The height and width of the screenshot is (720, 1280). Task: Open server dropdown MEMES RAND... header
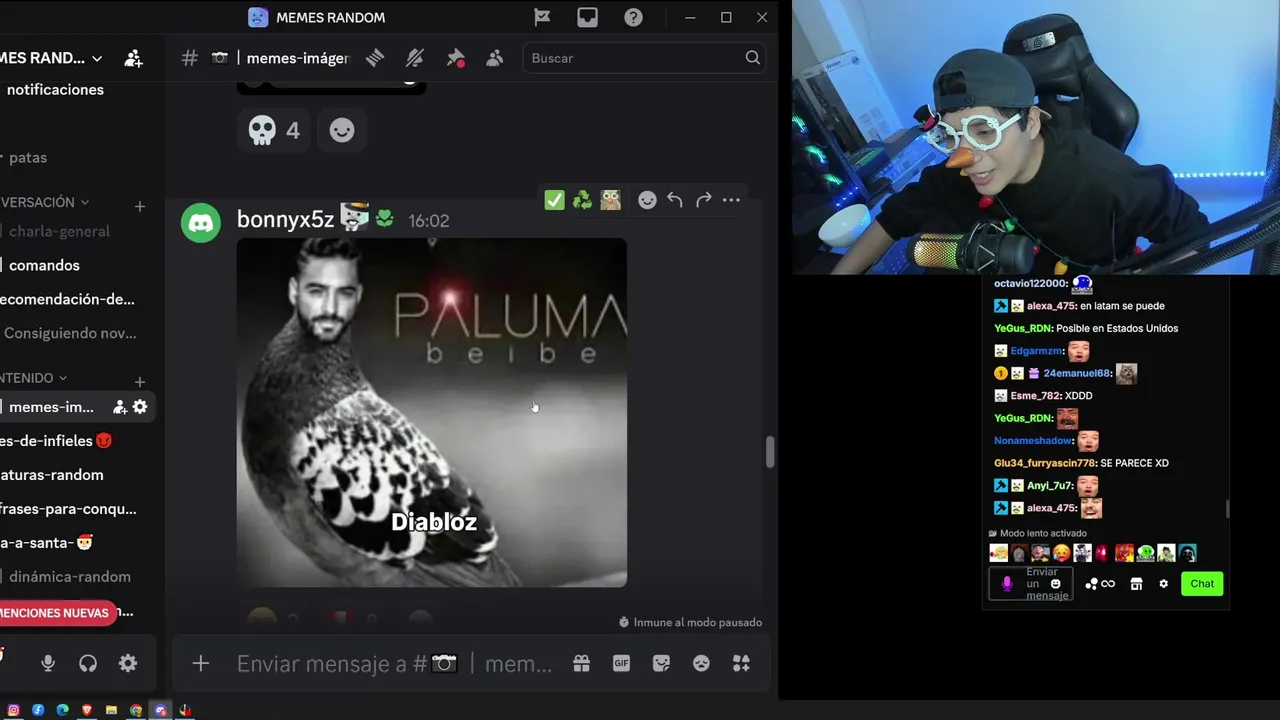[x=52, y=58]
